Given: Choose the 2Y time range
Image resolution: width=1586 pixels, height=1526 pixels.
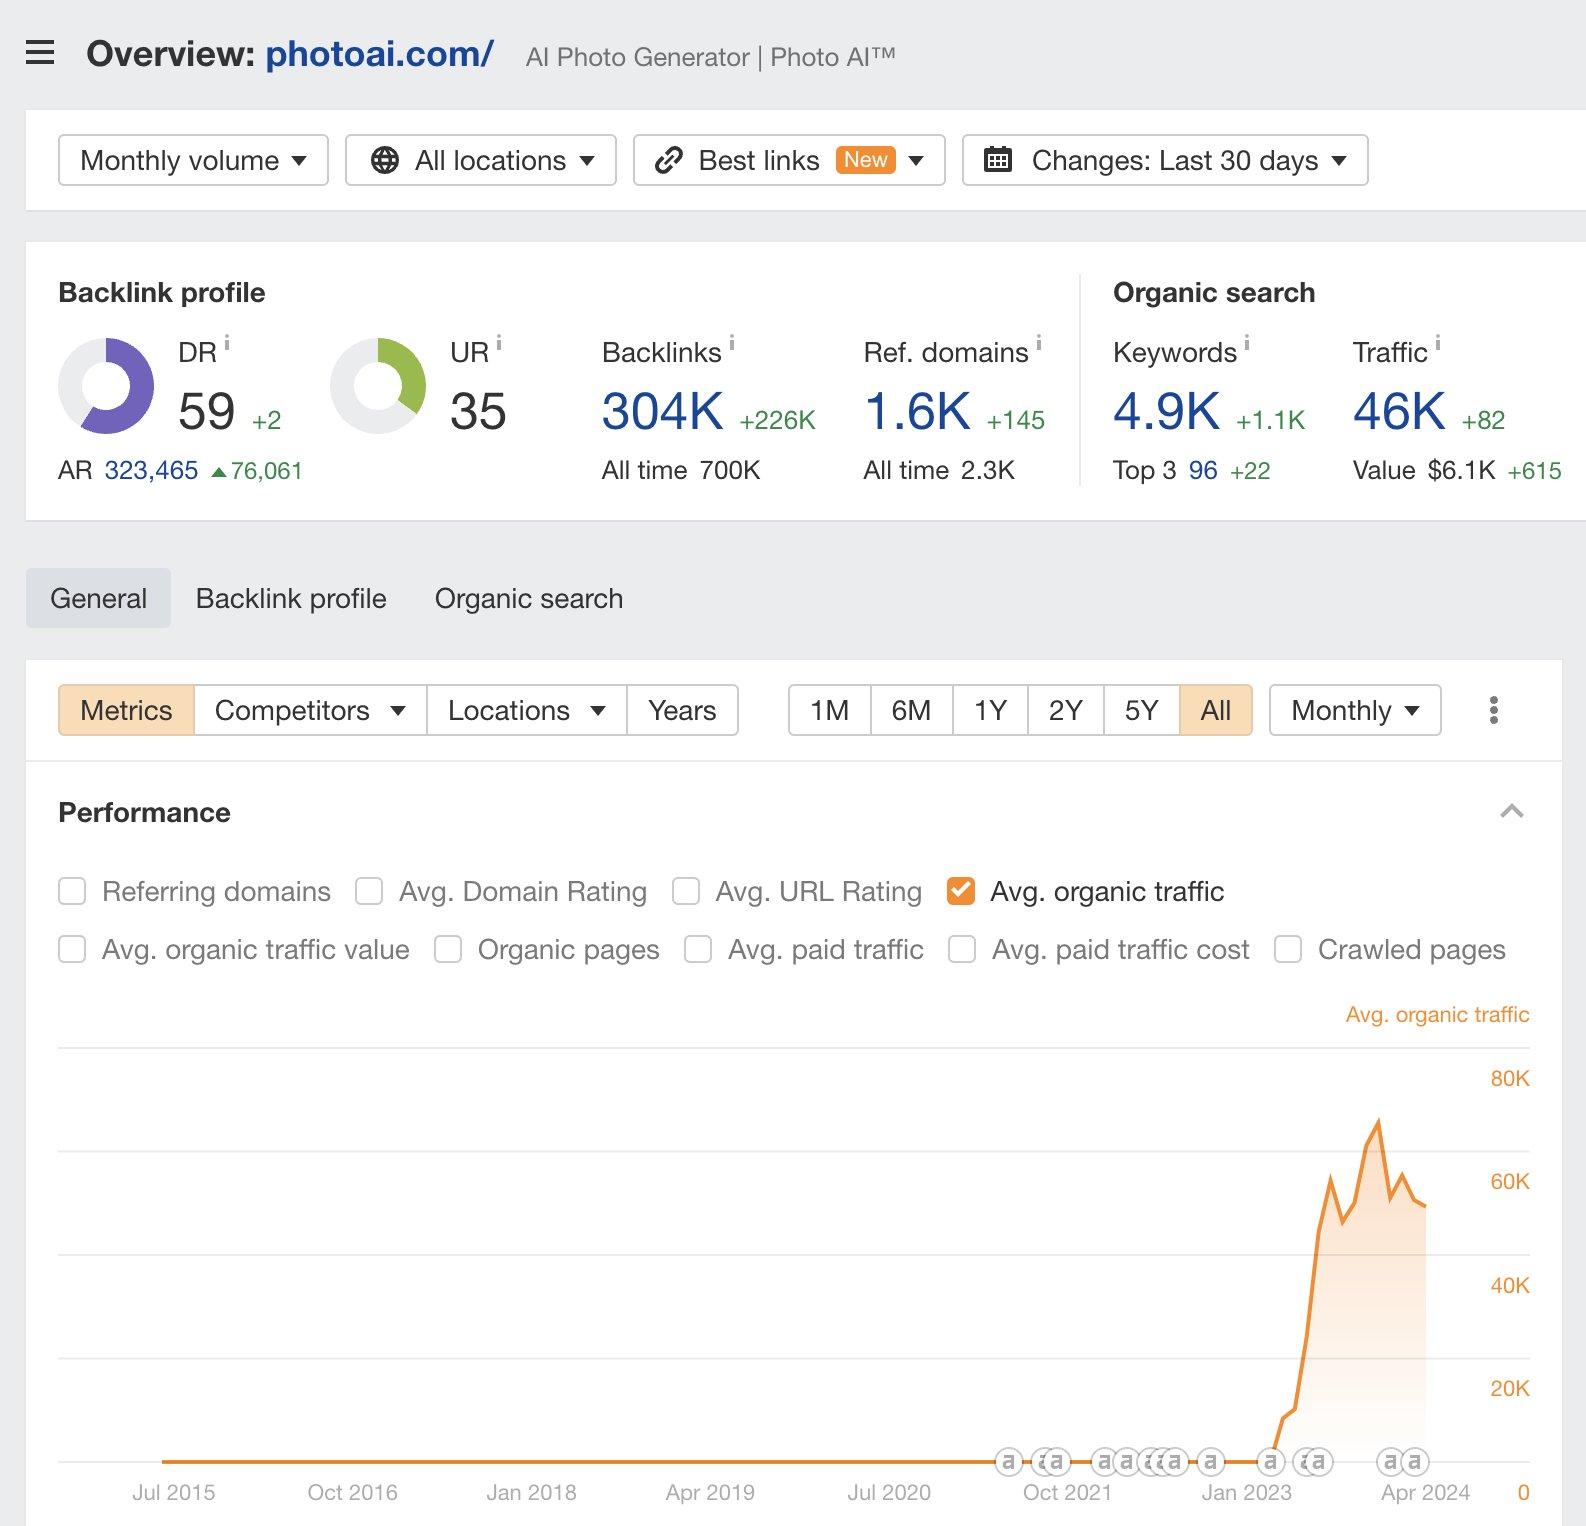Looking at the screenshot, I should pos(1066,710).
